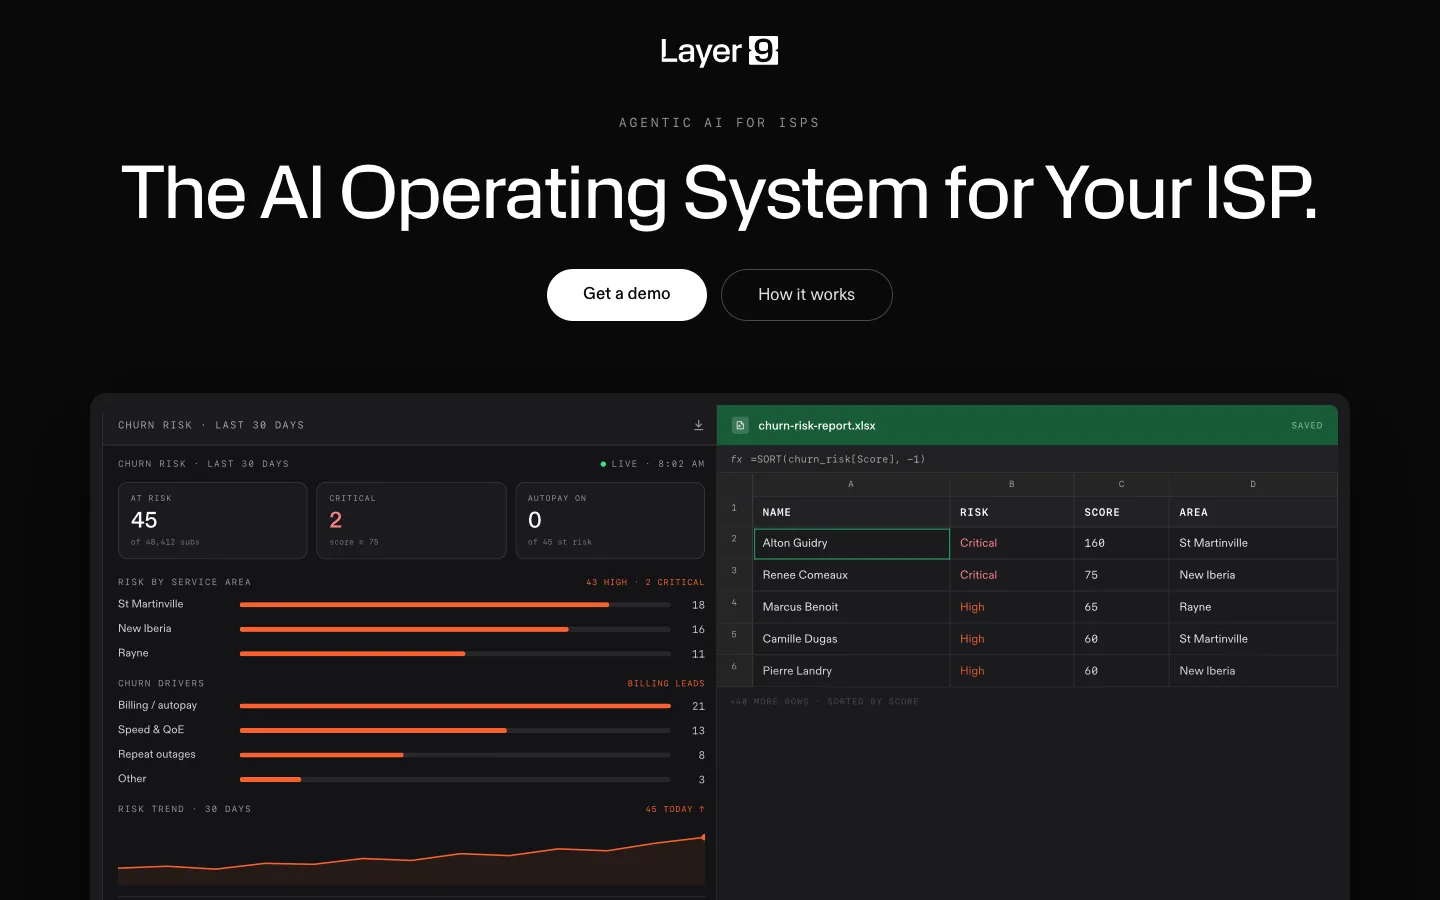Select the Camille Dugas cell

(x=851, y=639)
